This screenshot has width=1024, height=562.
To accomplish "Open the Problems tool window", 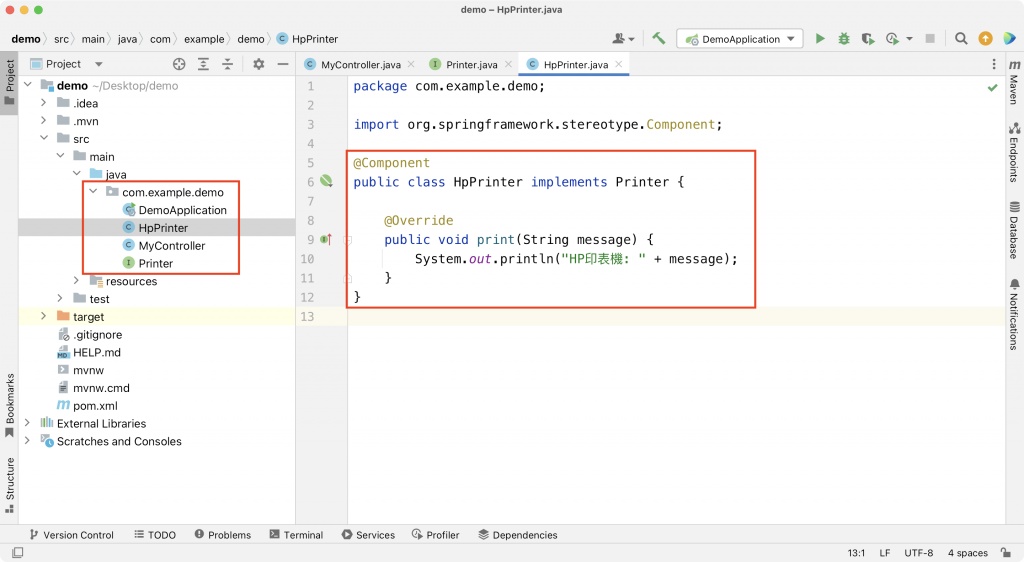I will click(x=223, y=535).
